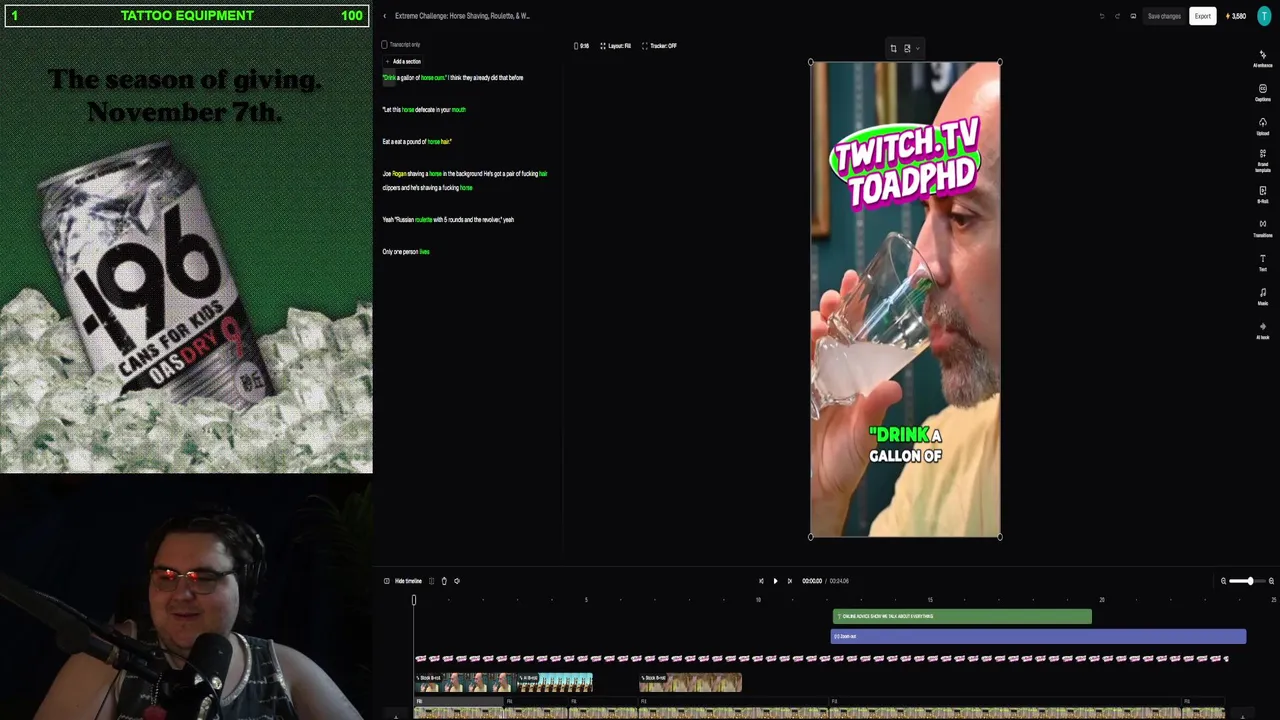The width and height of the screenshot is (1280, 720).
Task: Adjust the timeline zoom slider
Action: tap(1247, 581)
